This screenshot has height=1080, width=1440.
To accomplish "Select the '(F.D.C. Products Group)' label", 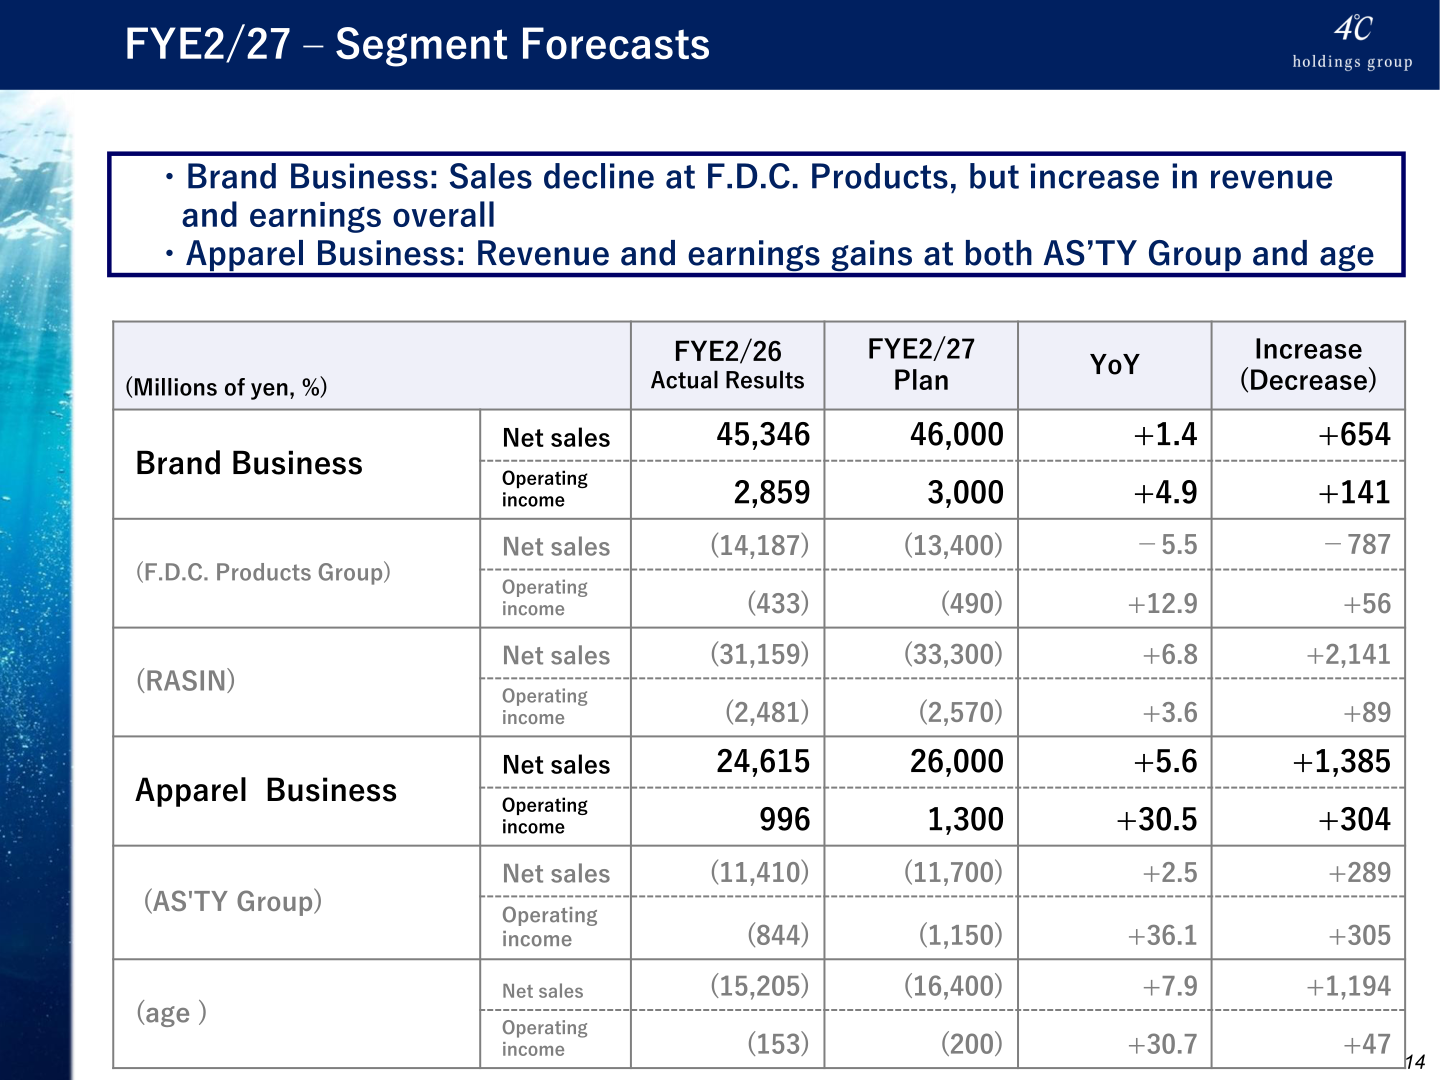I will [x=263, y=572].
